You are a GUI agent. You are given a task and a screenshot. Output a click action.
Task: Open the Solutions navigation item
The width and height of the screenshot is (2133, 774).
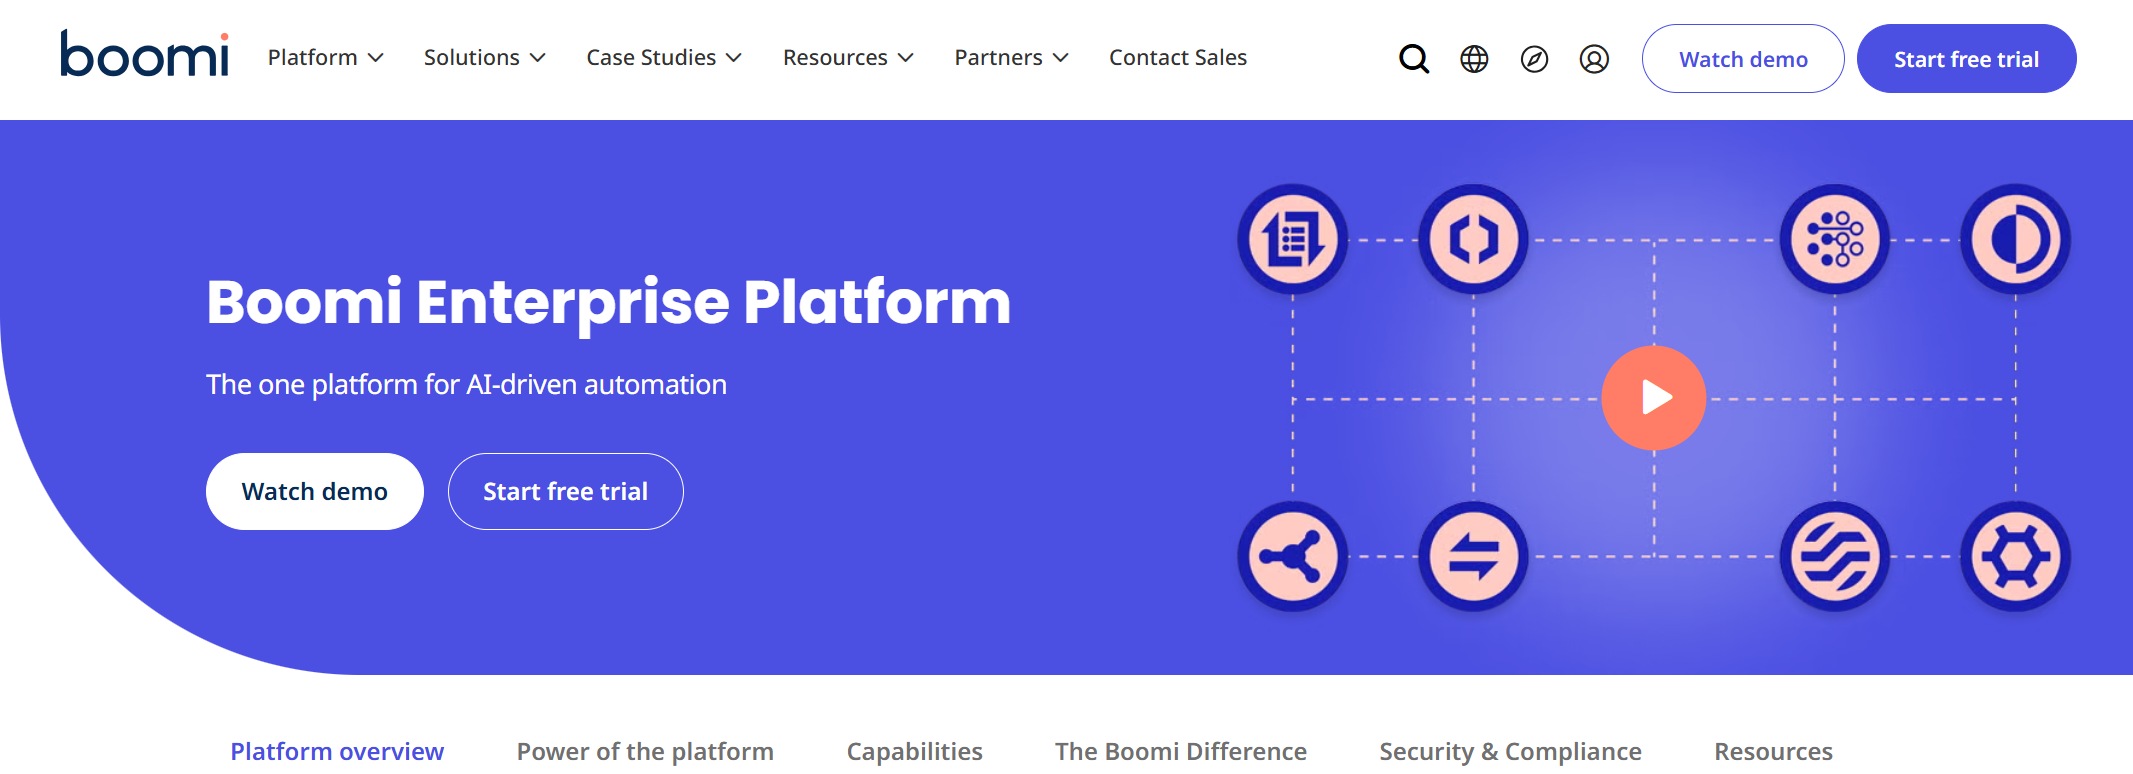click(472, 58)
